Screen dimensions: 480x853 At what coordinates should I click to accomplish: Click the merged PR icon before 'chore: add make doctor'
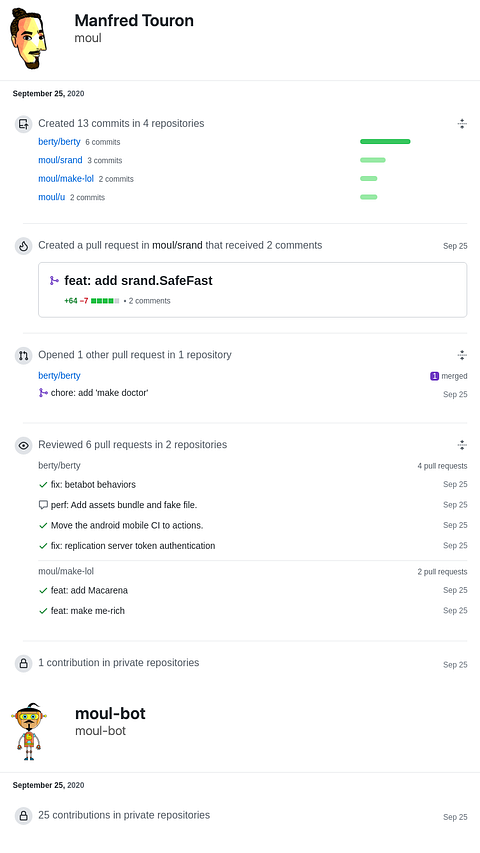click(x=43, y=393)
